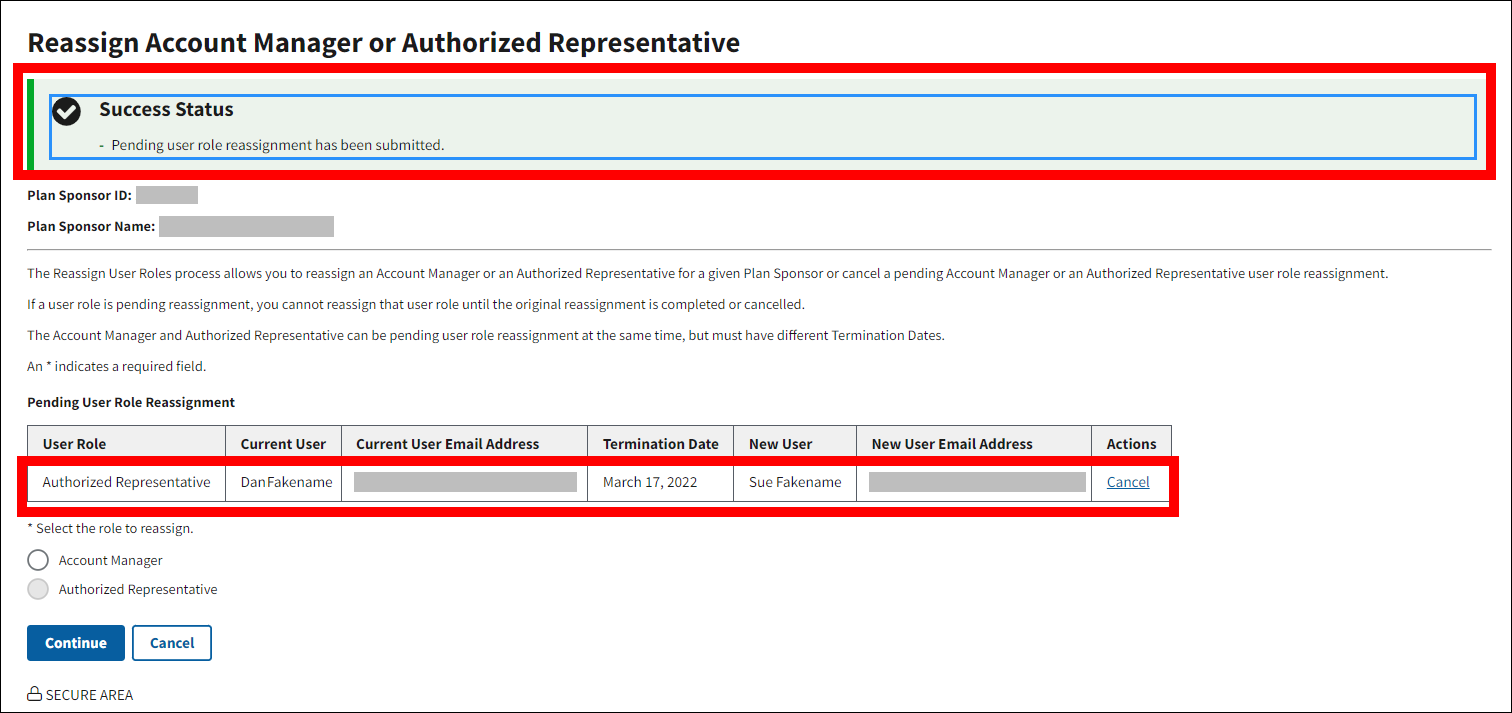Click the DanFakename table cell
The width and height of the screenshot is (1512, 713).
(x=286, y=482)
